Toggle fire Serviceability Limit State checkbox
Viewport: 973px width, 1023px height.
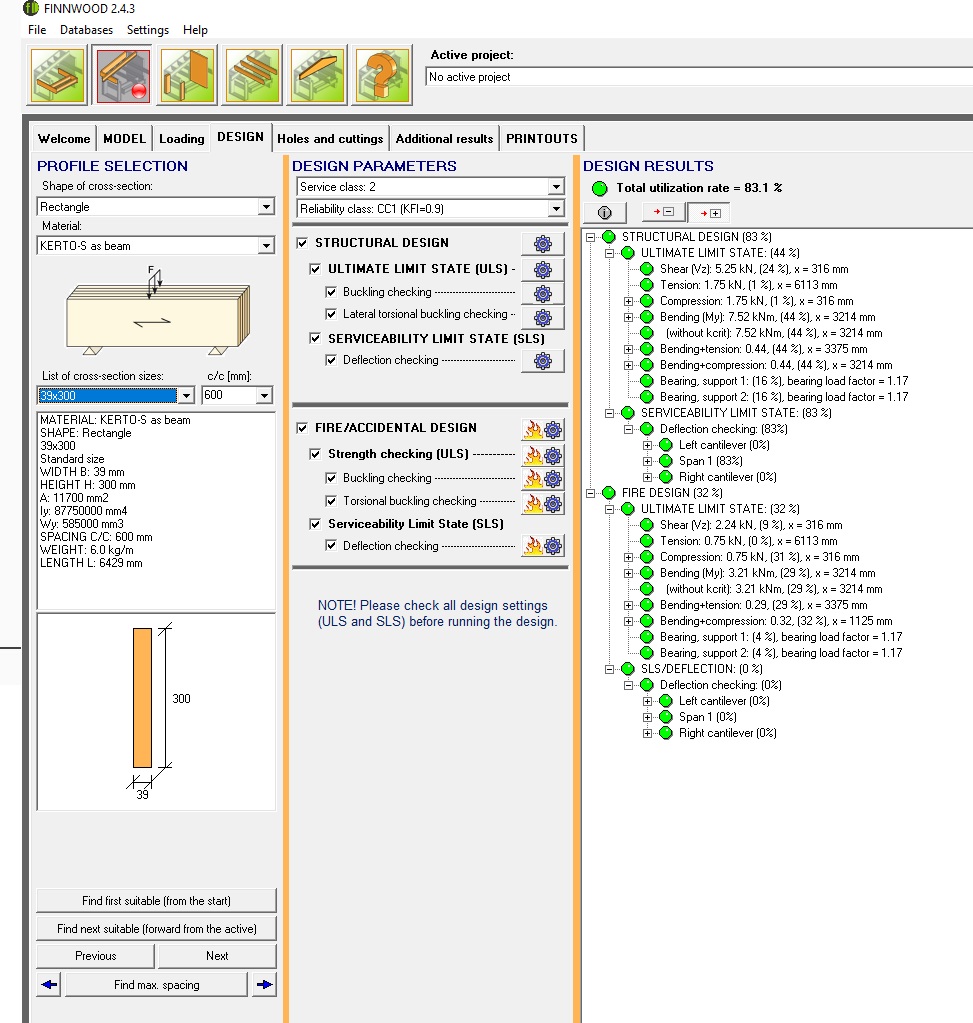point(315,524)
